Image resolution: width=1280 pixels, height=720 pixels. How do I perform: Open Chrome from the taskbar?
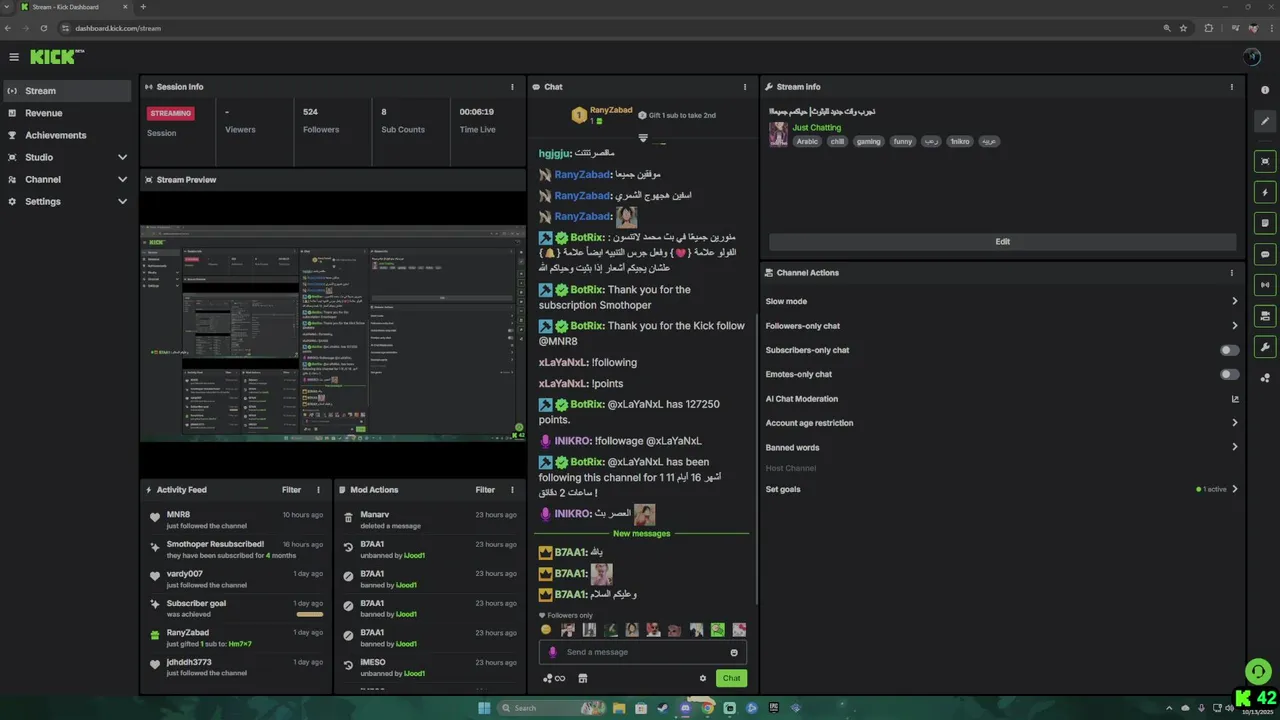click(x=707, y=708)
